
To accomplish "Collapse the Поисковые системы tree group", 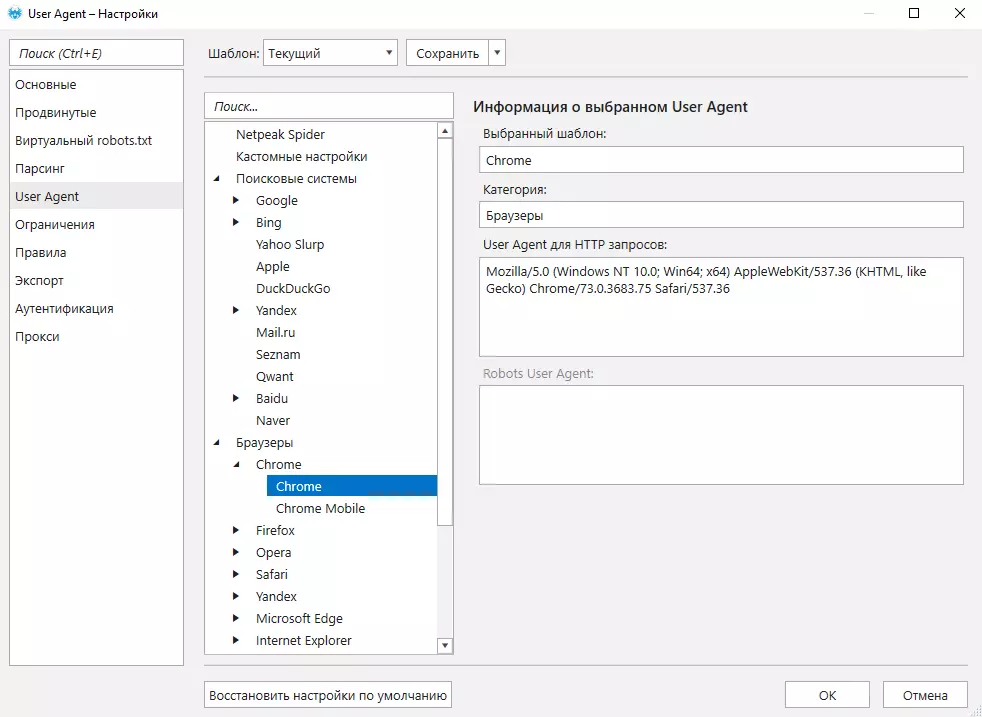I will click(217, 179).
